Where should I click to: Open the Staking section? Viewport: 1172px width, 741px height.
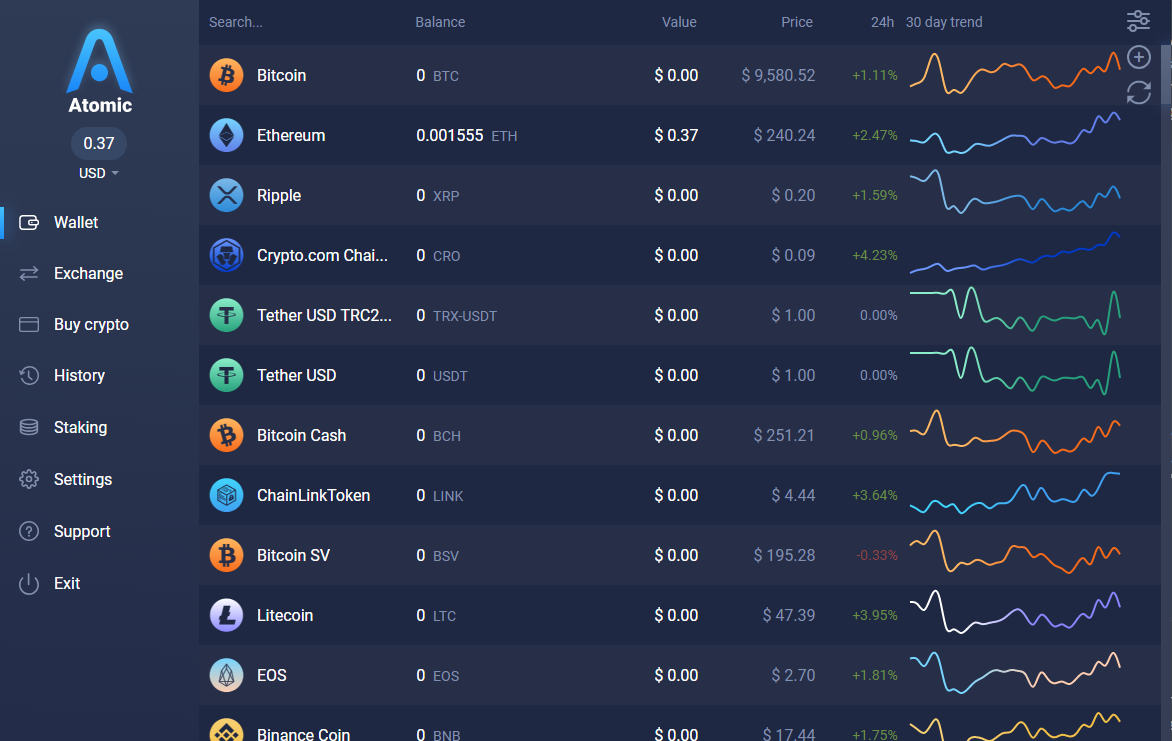[x=80, y=427]
